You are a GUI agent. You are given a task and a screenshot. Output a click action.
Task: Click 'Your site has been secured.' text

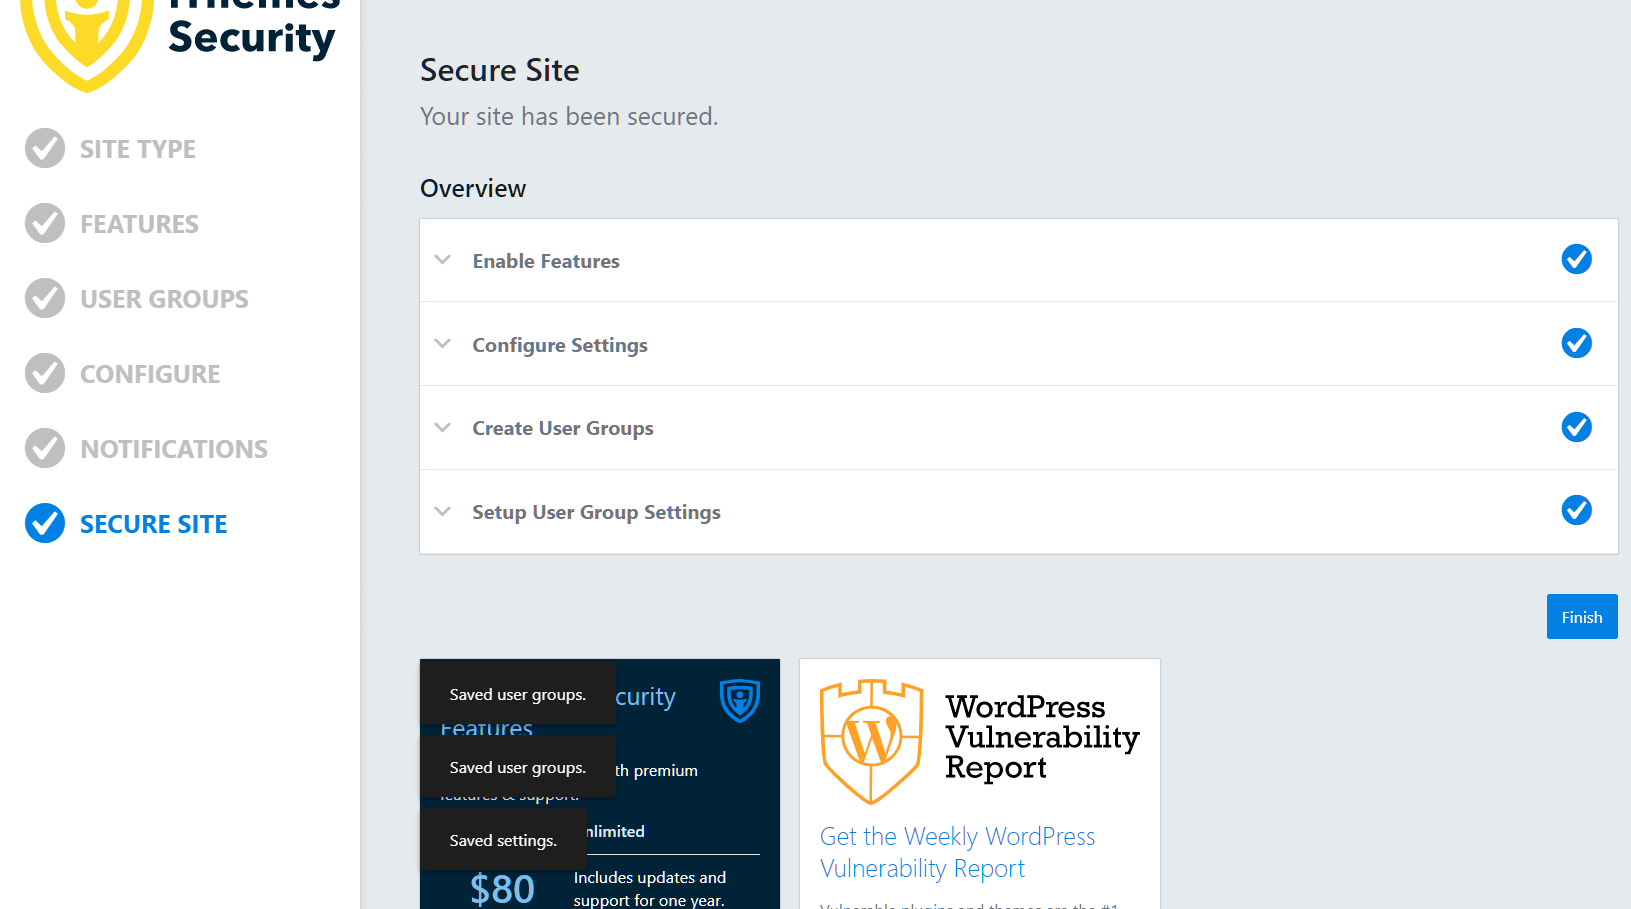pos(569,116)
